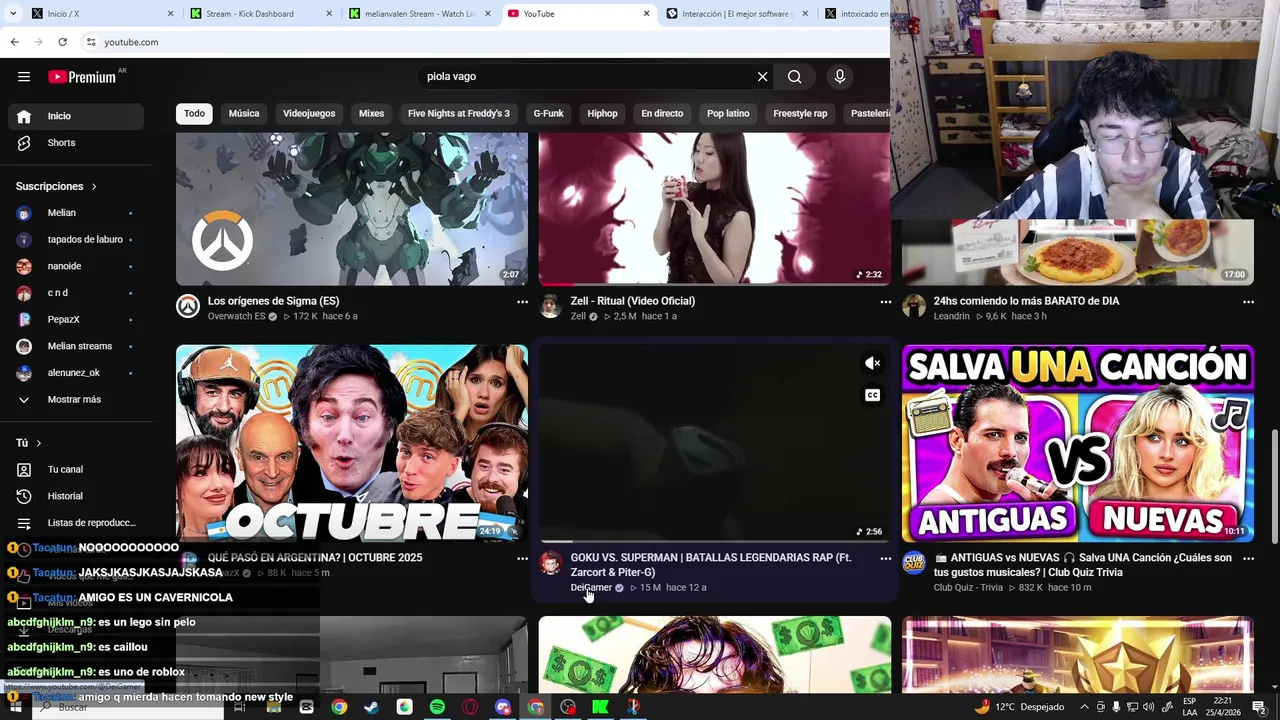Open the Club Quiz channel avatar
Viewport: 1280px width, 720px height.
[914, 563]
